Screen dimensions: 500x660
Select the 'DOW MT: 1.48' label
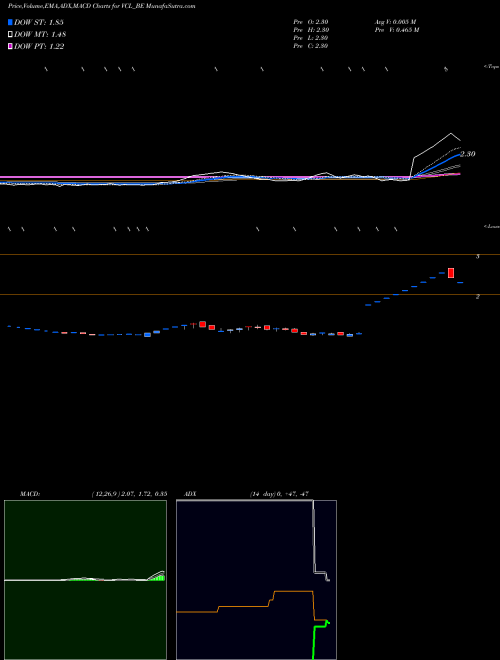point(40,35)
